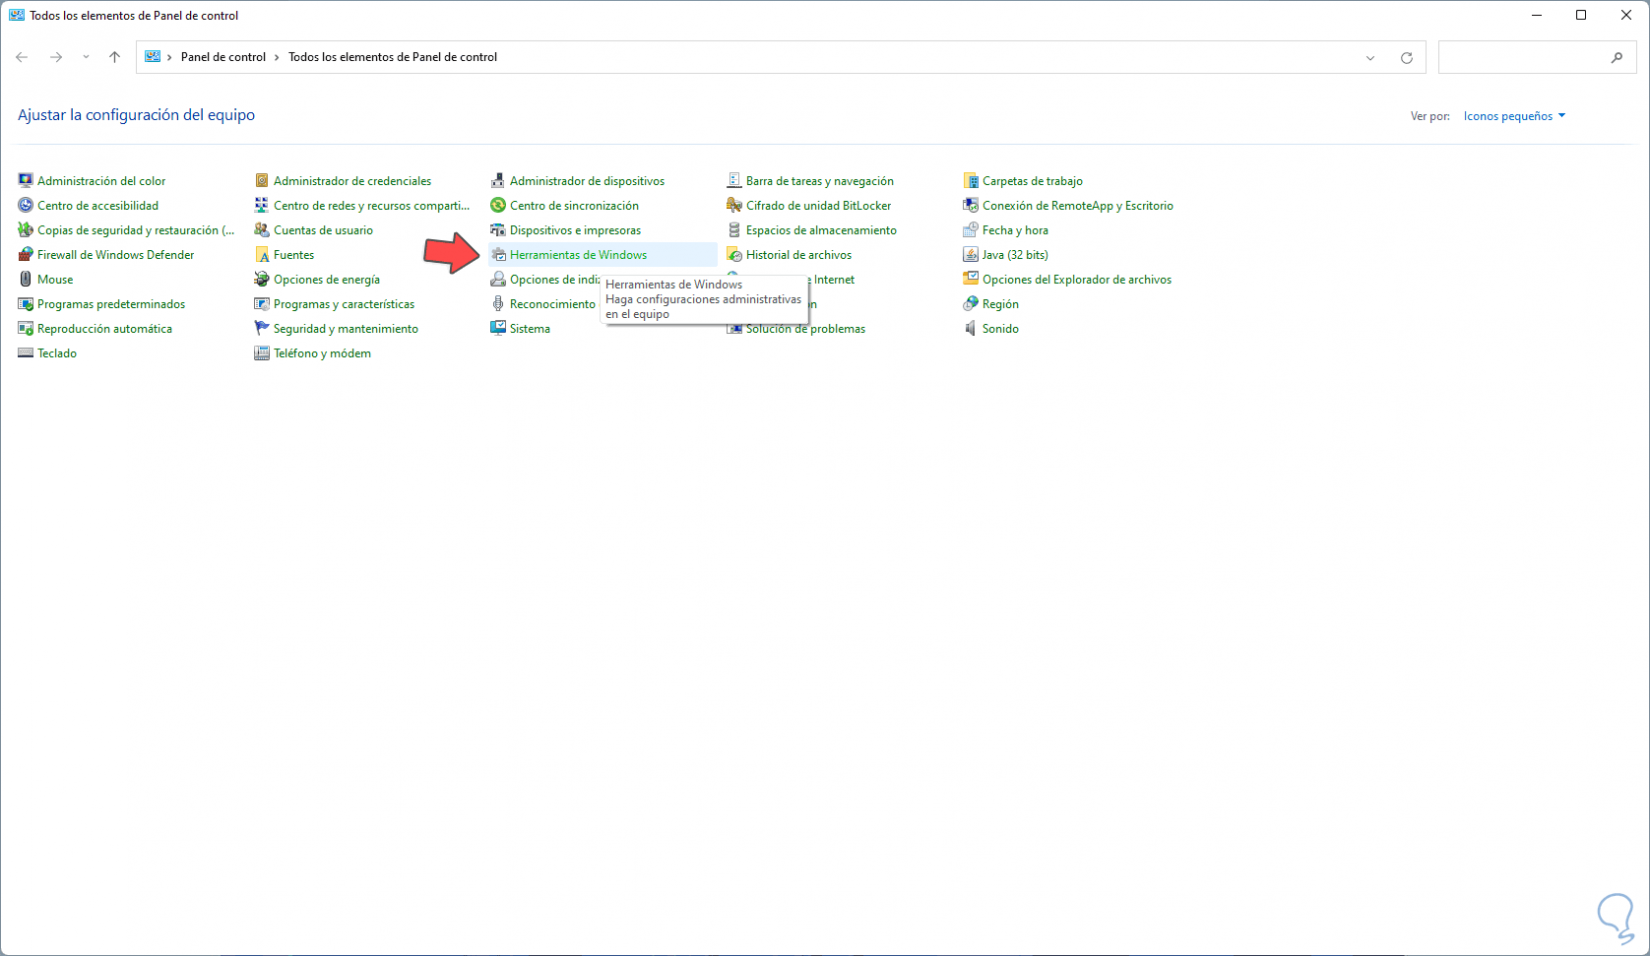Screen dimensions: 1650x956
Task: Focus the Control Panel search box
Action: pos(1536,57)
